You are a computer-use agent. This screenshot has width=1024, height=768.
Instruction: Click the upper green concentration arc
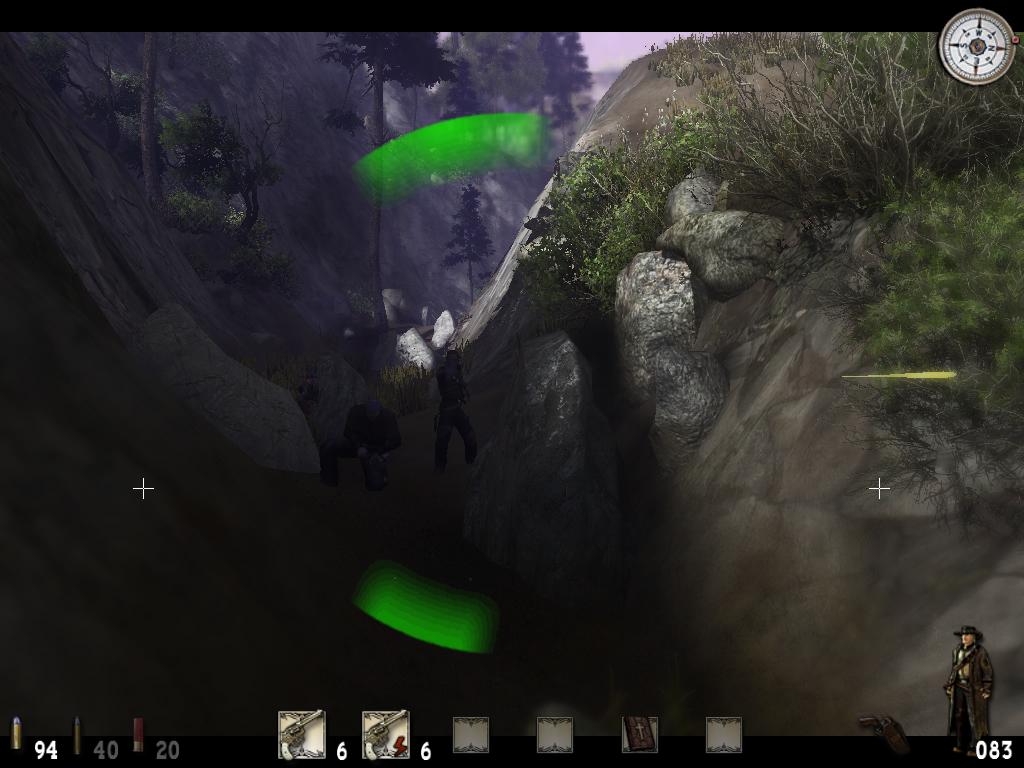click(452, 157)
